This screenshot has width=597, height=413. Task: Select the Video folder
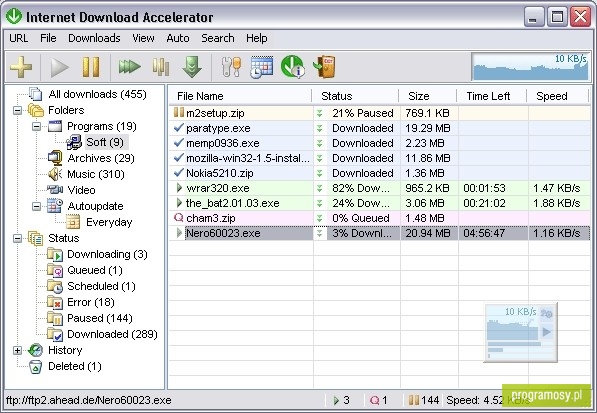(x=81, y=190)
